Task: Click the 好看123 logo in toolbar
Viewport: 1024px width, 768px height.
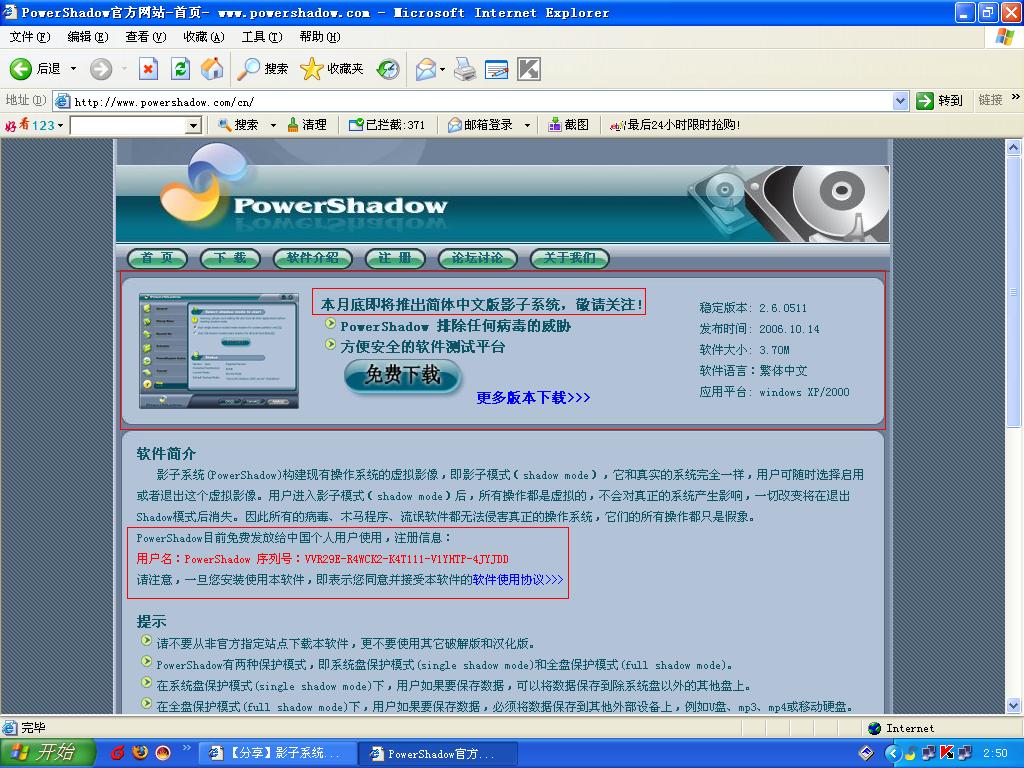Action: point(29,125)
